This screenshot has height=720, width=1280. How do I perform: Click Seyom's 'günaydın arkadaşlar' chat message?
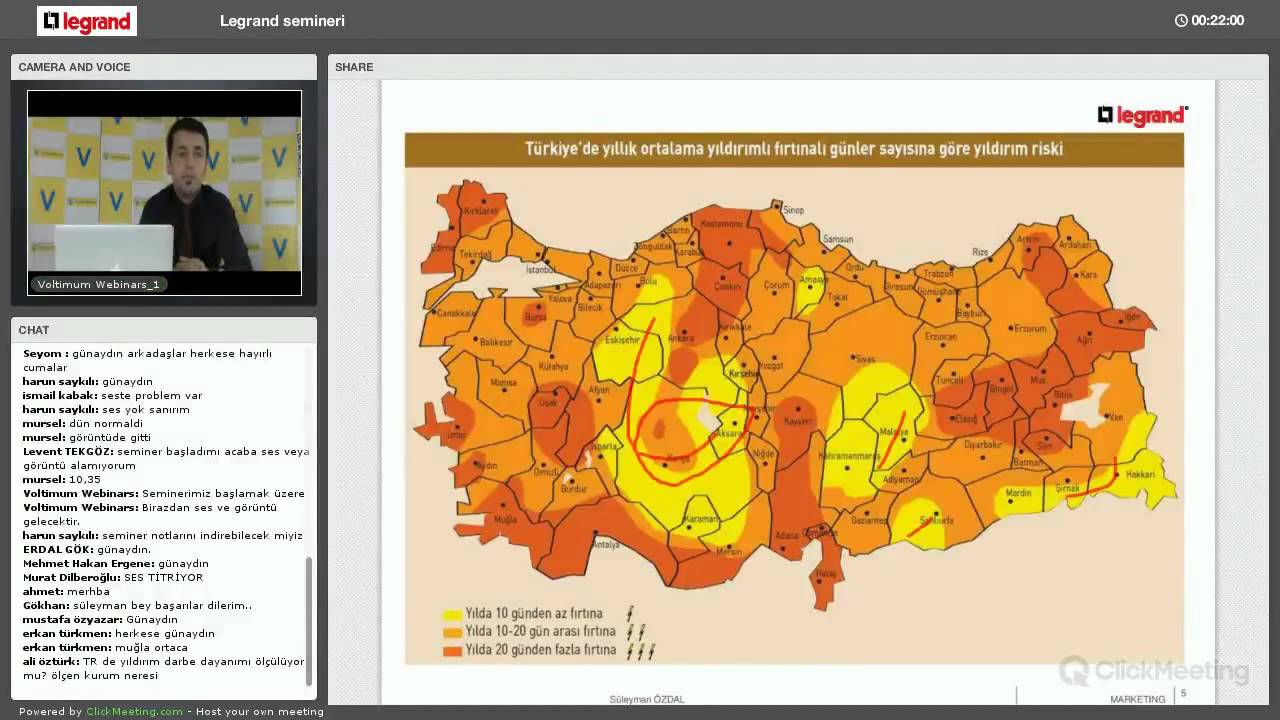(148, 360)
